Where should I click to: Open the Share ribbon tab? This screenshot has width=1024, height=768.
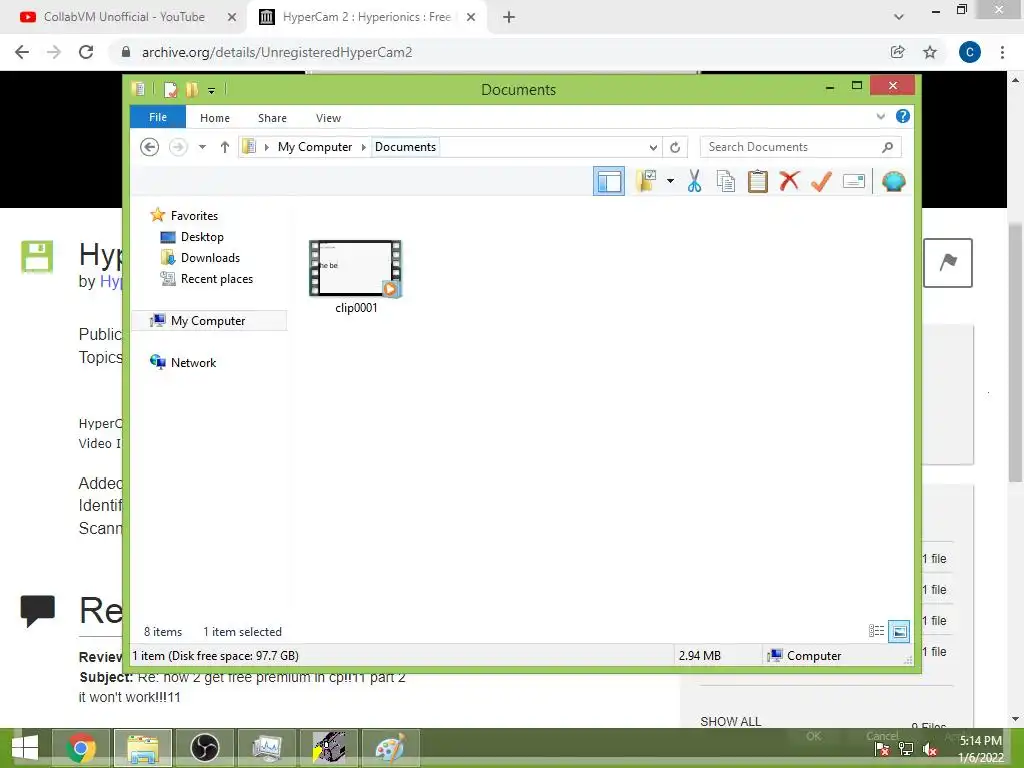[x=272, y=118]
